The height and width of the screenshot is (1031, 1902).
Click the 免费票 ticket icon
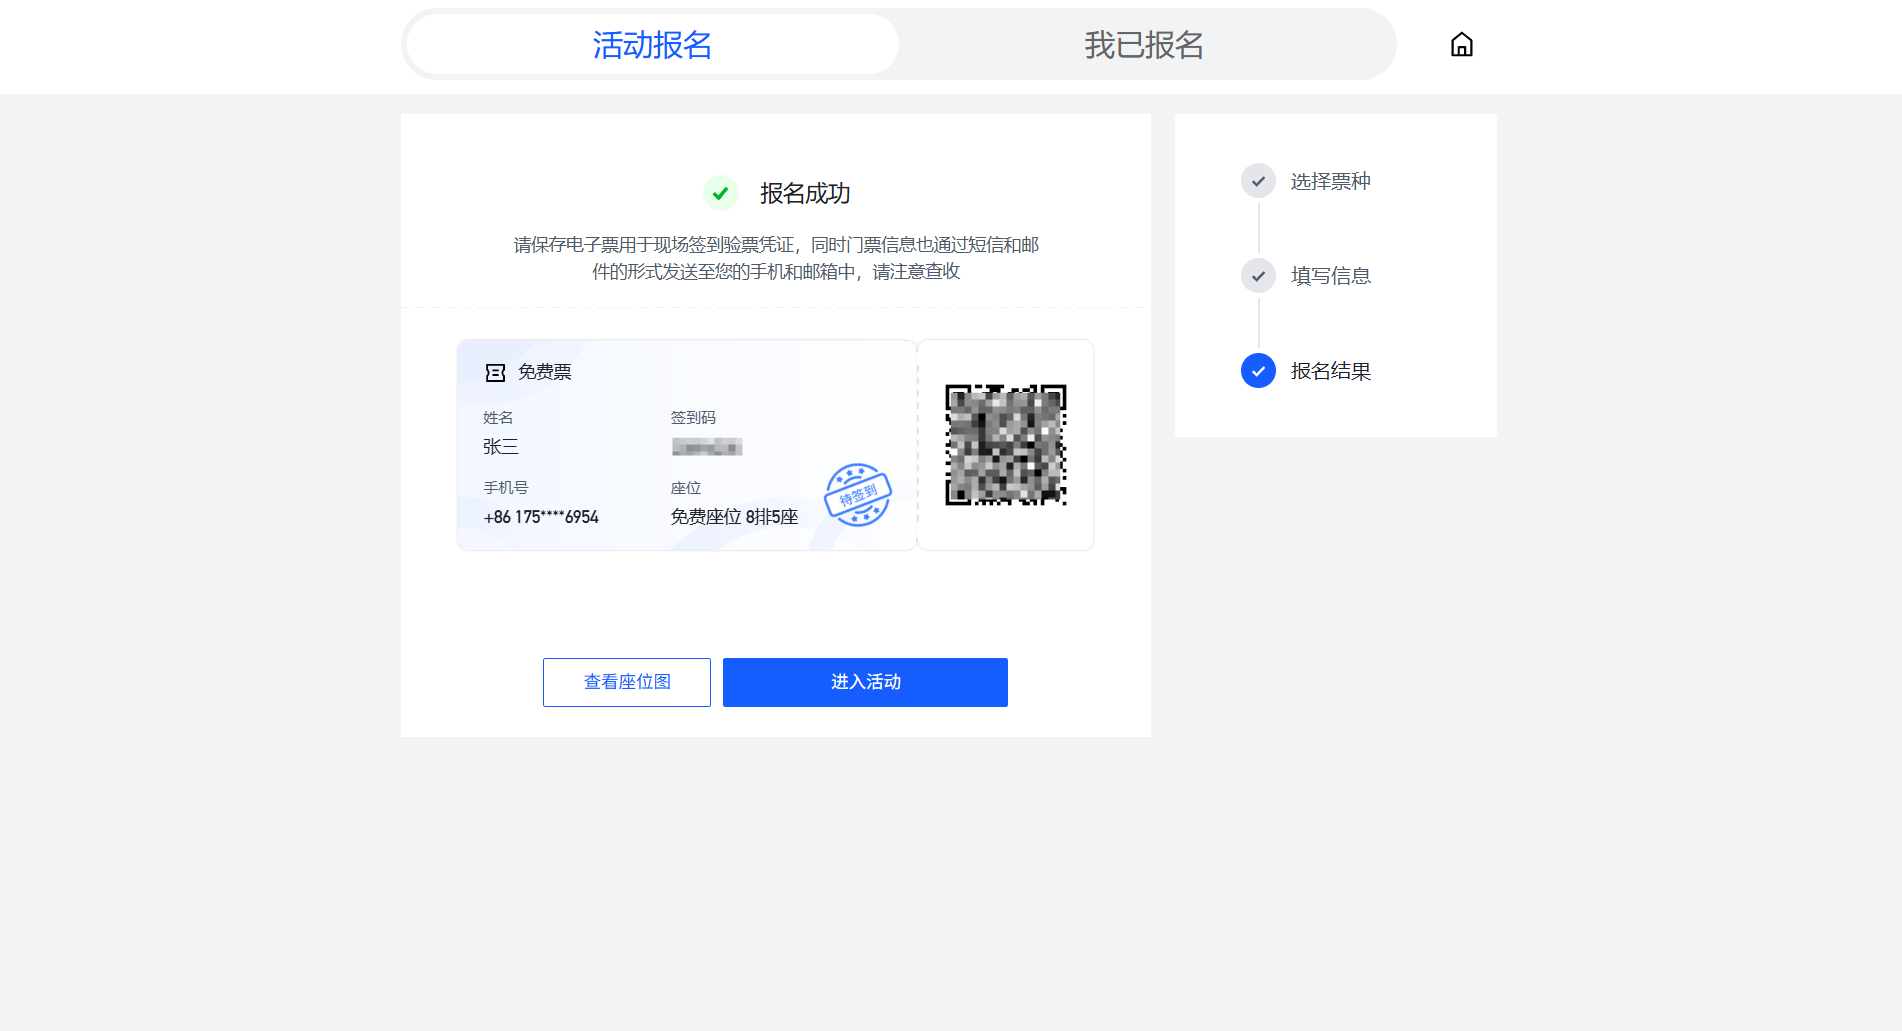(x=495, y=372)
